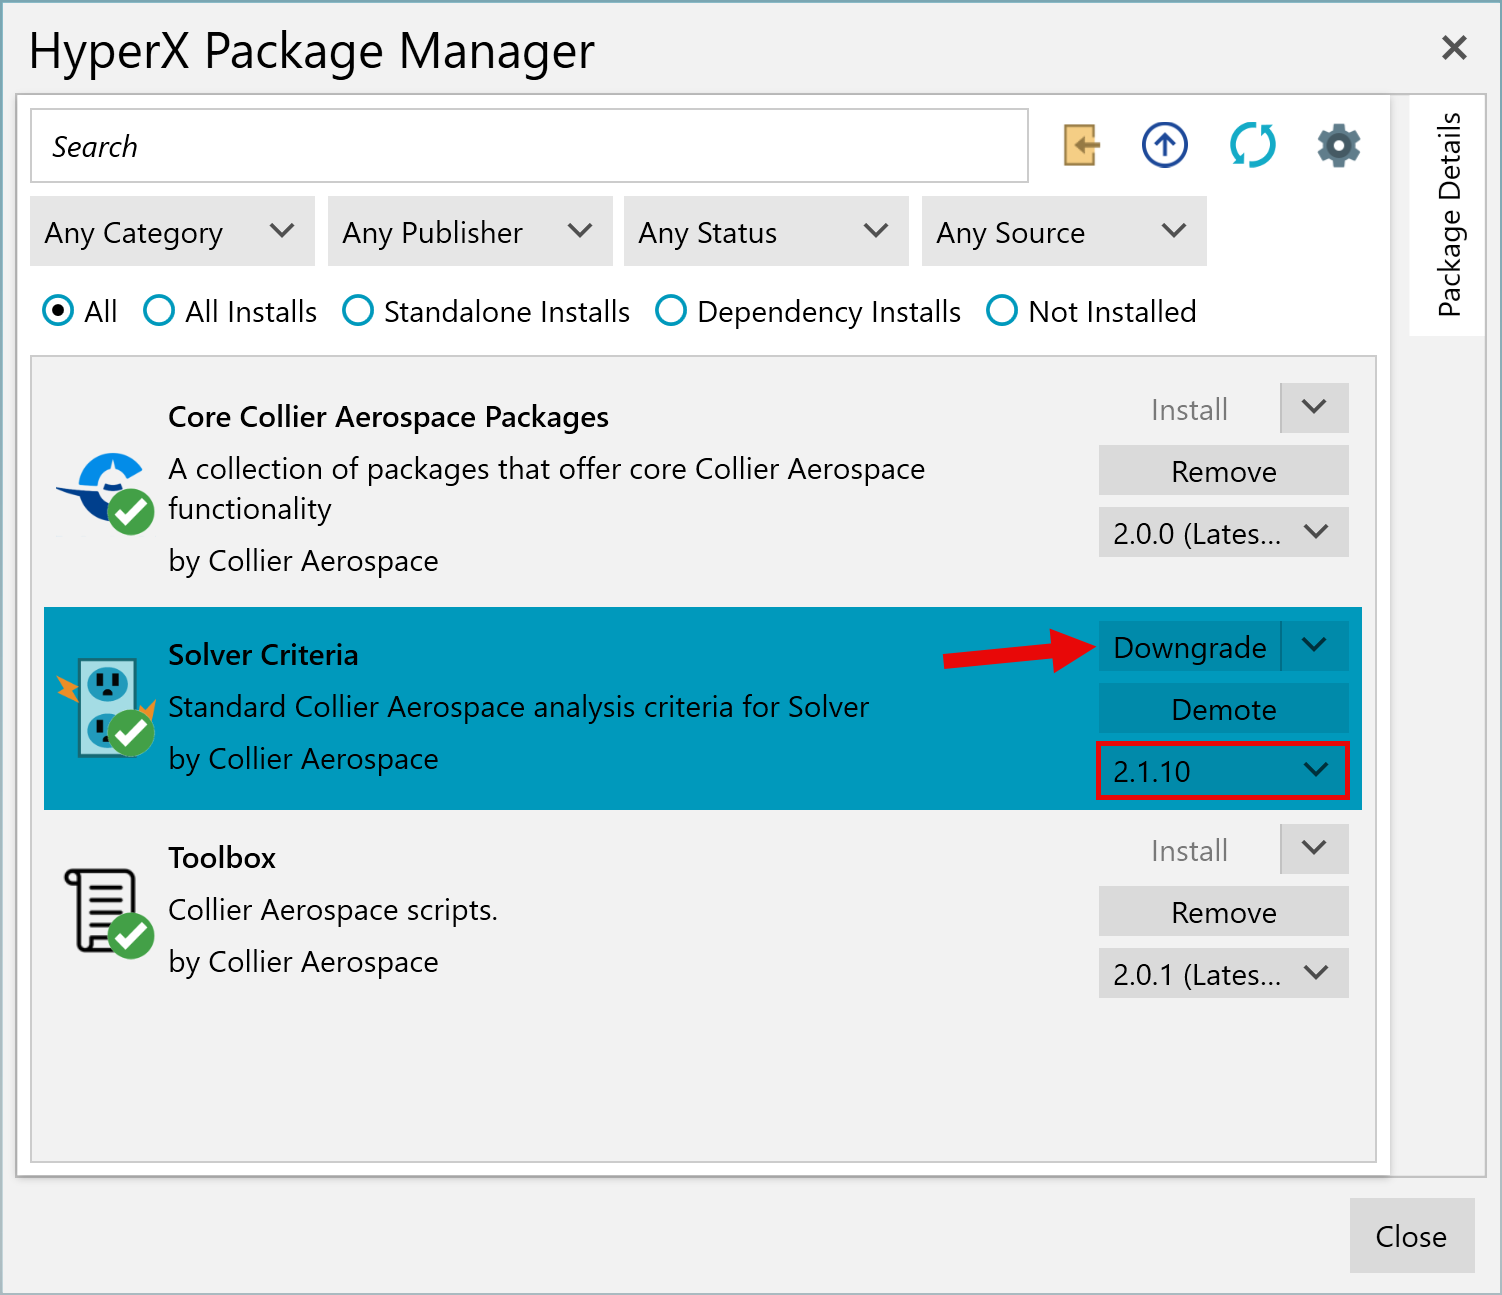Click Install button for Core Collier Aerospace Packages
The width and height of the screenshot is (1502, 1295).
[1189, 408]
